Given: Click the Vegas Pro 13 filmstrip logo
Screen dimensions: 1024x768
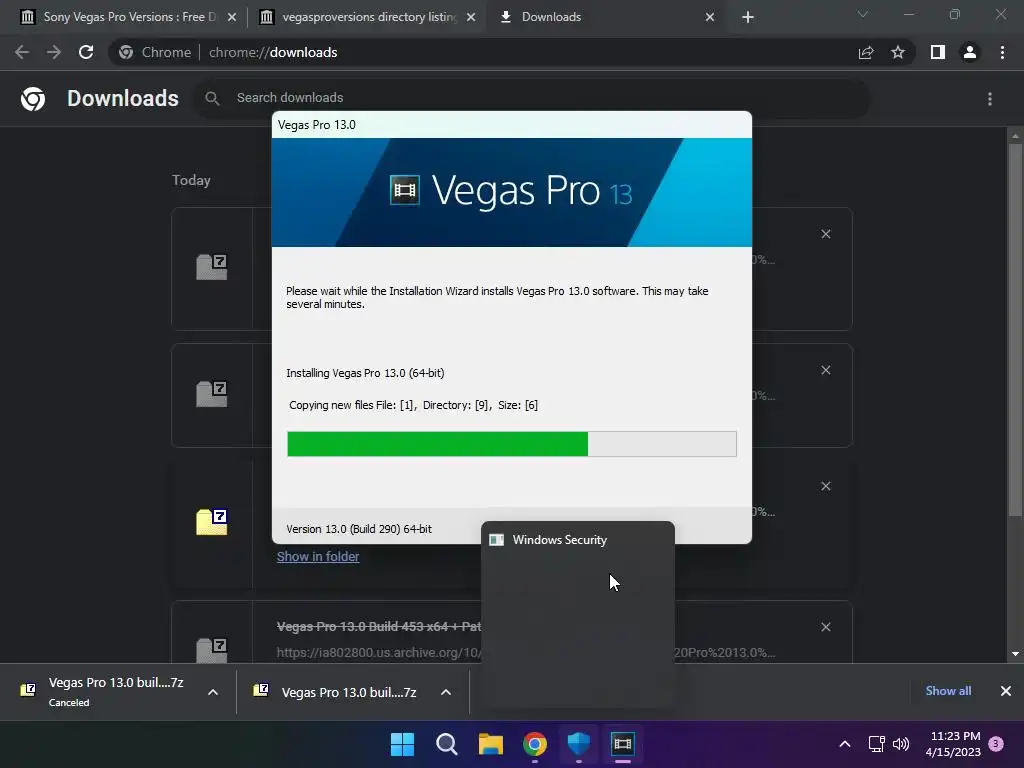Looking at the screenshot, I should [x=404, y=190].
